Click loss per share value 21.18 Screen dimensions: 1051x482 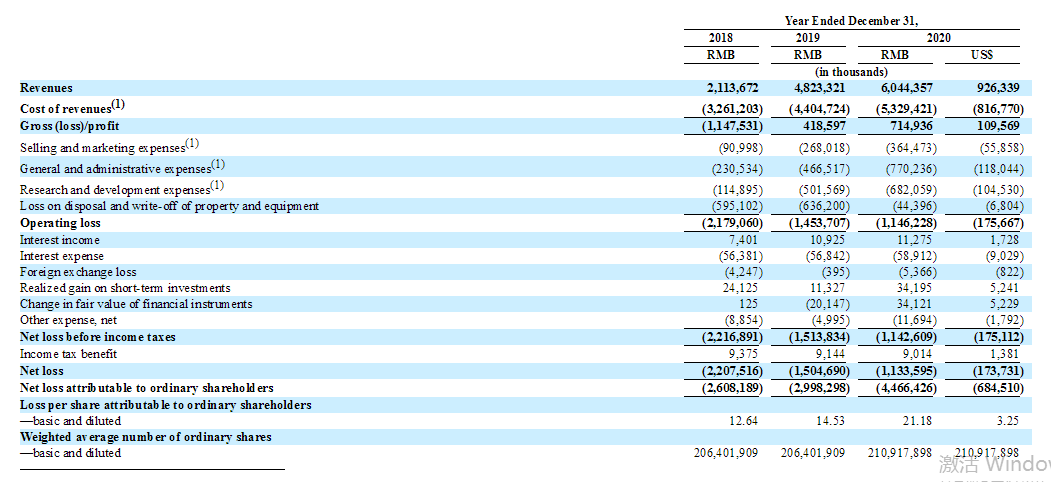(918, 421)
